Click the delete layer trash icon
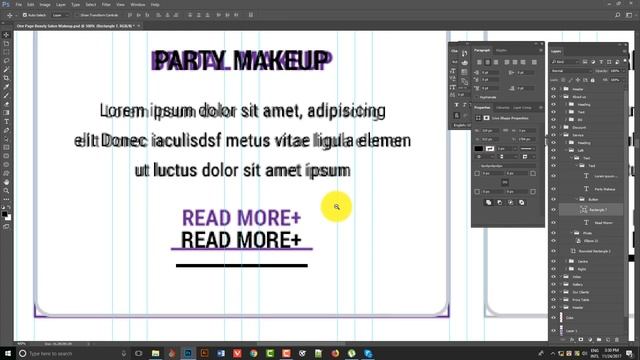 point(617,340)
